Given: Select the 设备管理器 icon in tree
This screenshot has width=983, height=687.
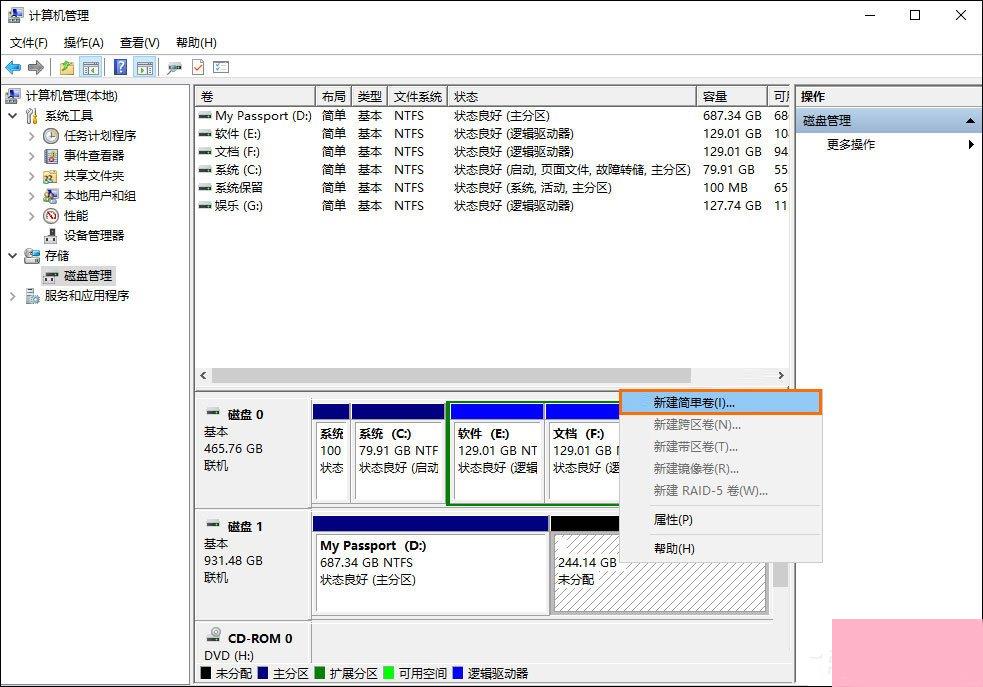Looking at the screenshot, I should pyautogui.click(x=51, y=236).
